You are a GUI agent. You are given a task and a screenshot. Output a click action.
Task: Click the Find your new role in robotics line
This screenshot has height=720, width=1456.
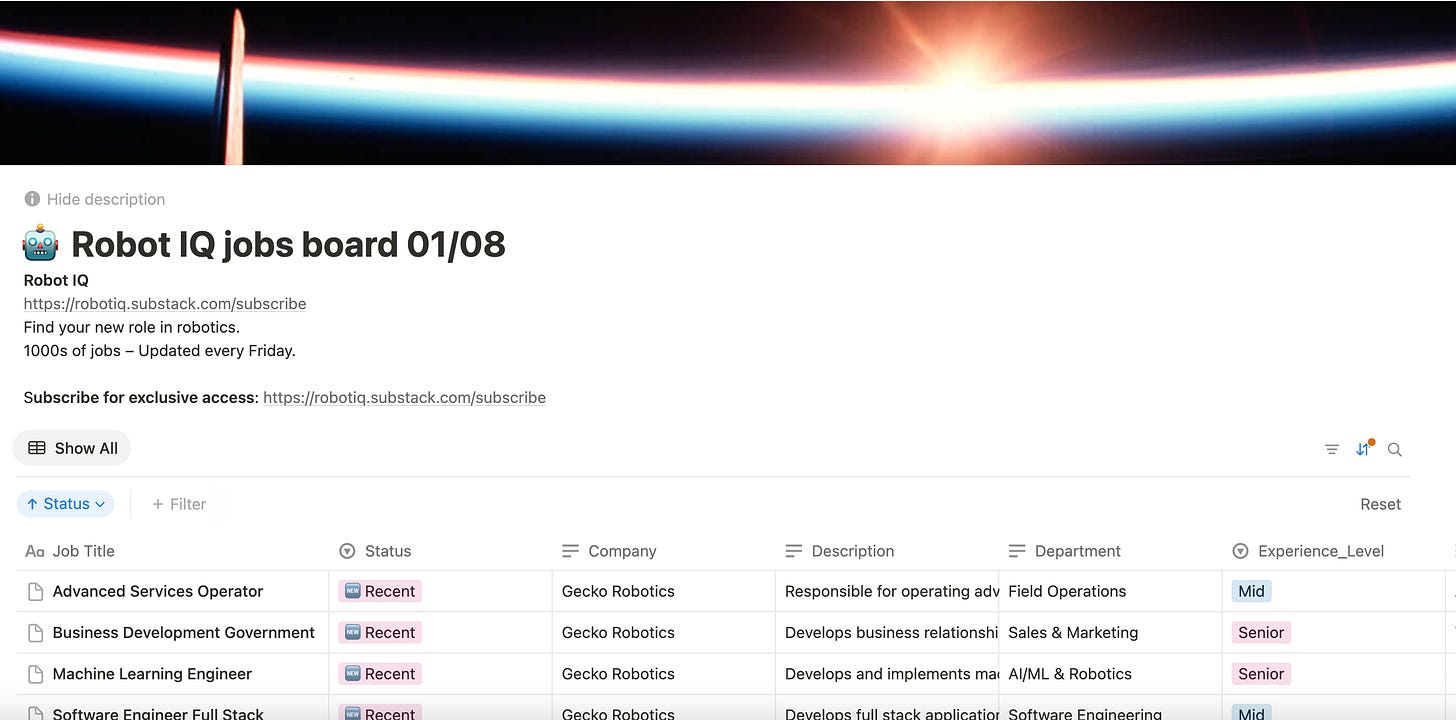pos(132,327)
